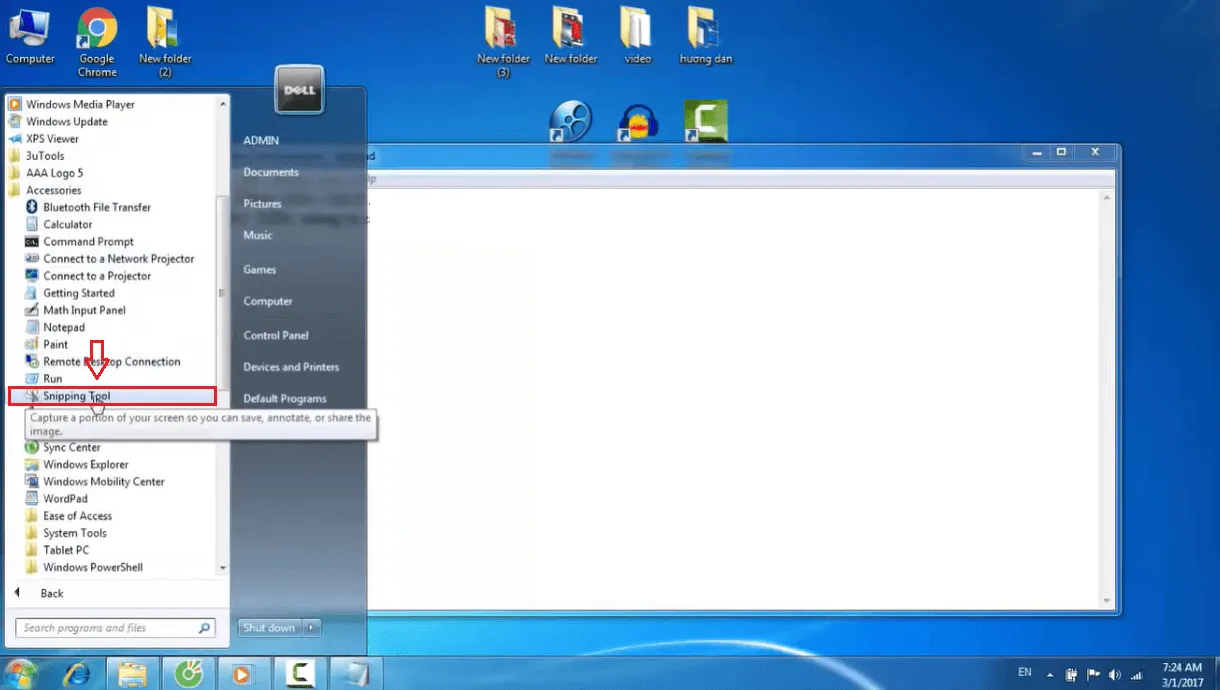Show hidden icons in the system tray
The height and width of the screenshot is (690, 1220).
(x=1050, y=674)
